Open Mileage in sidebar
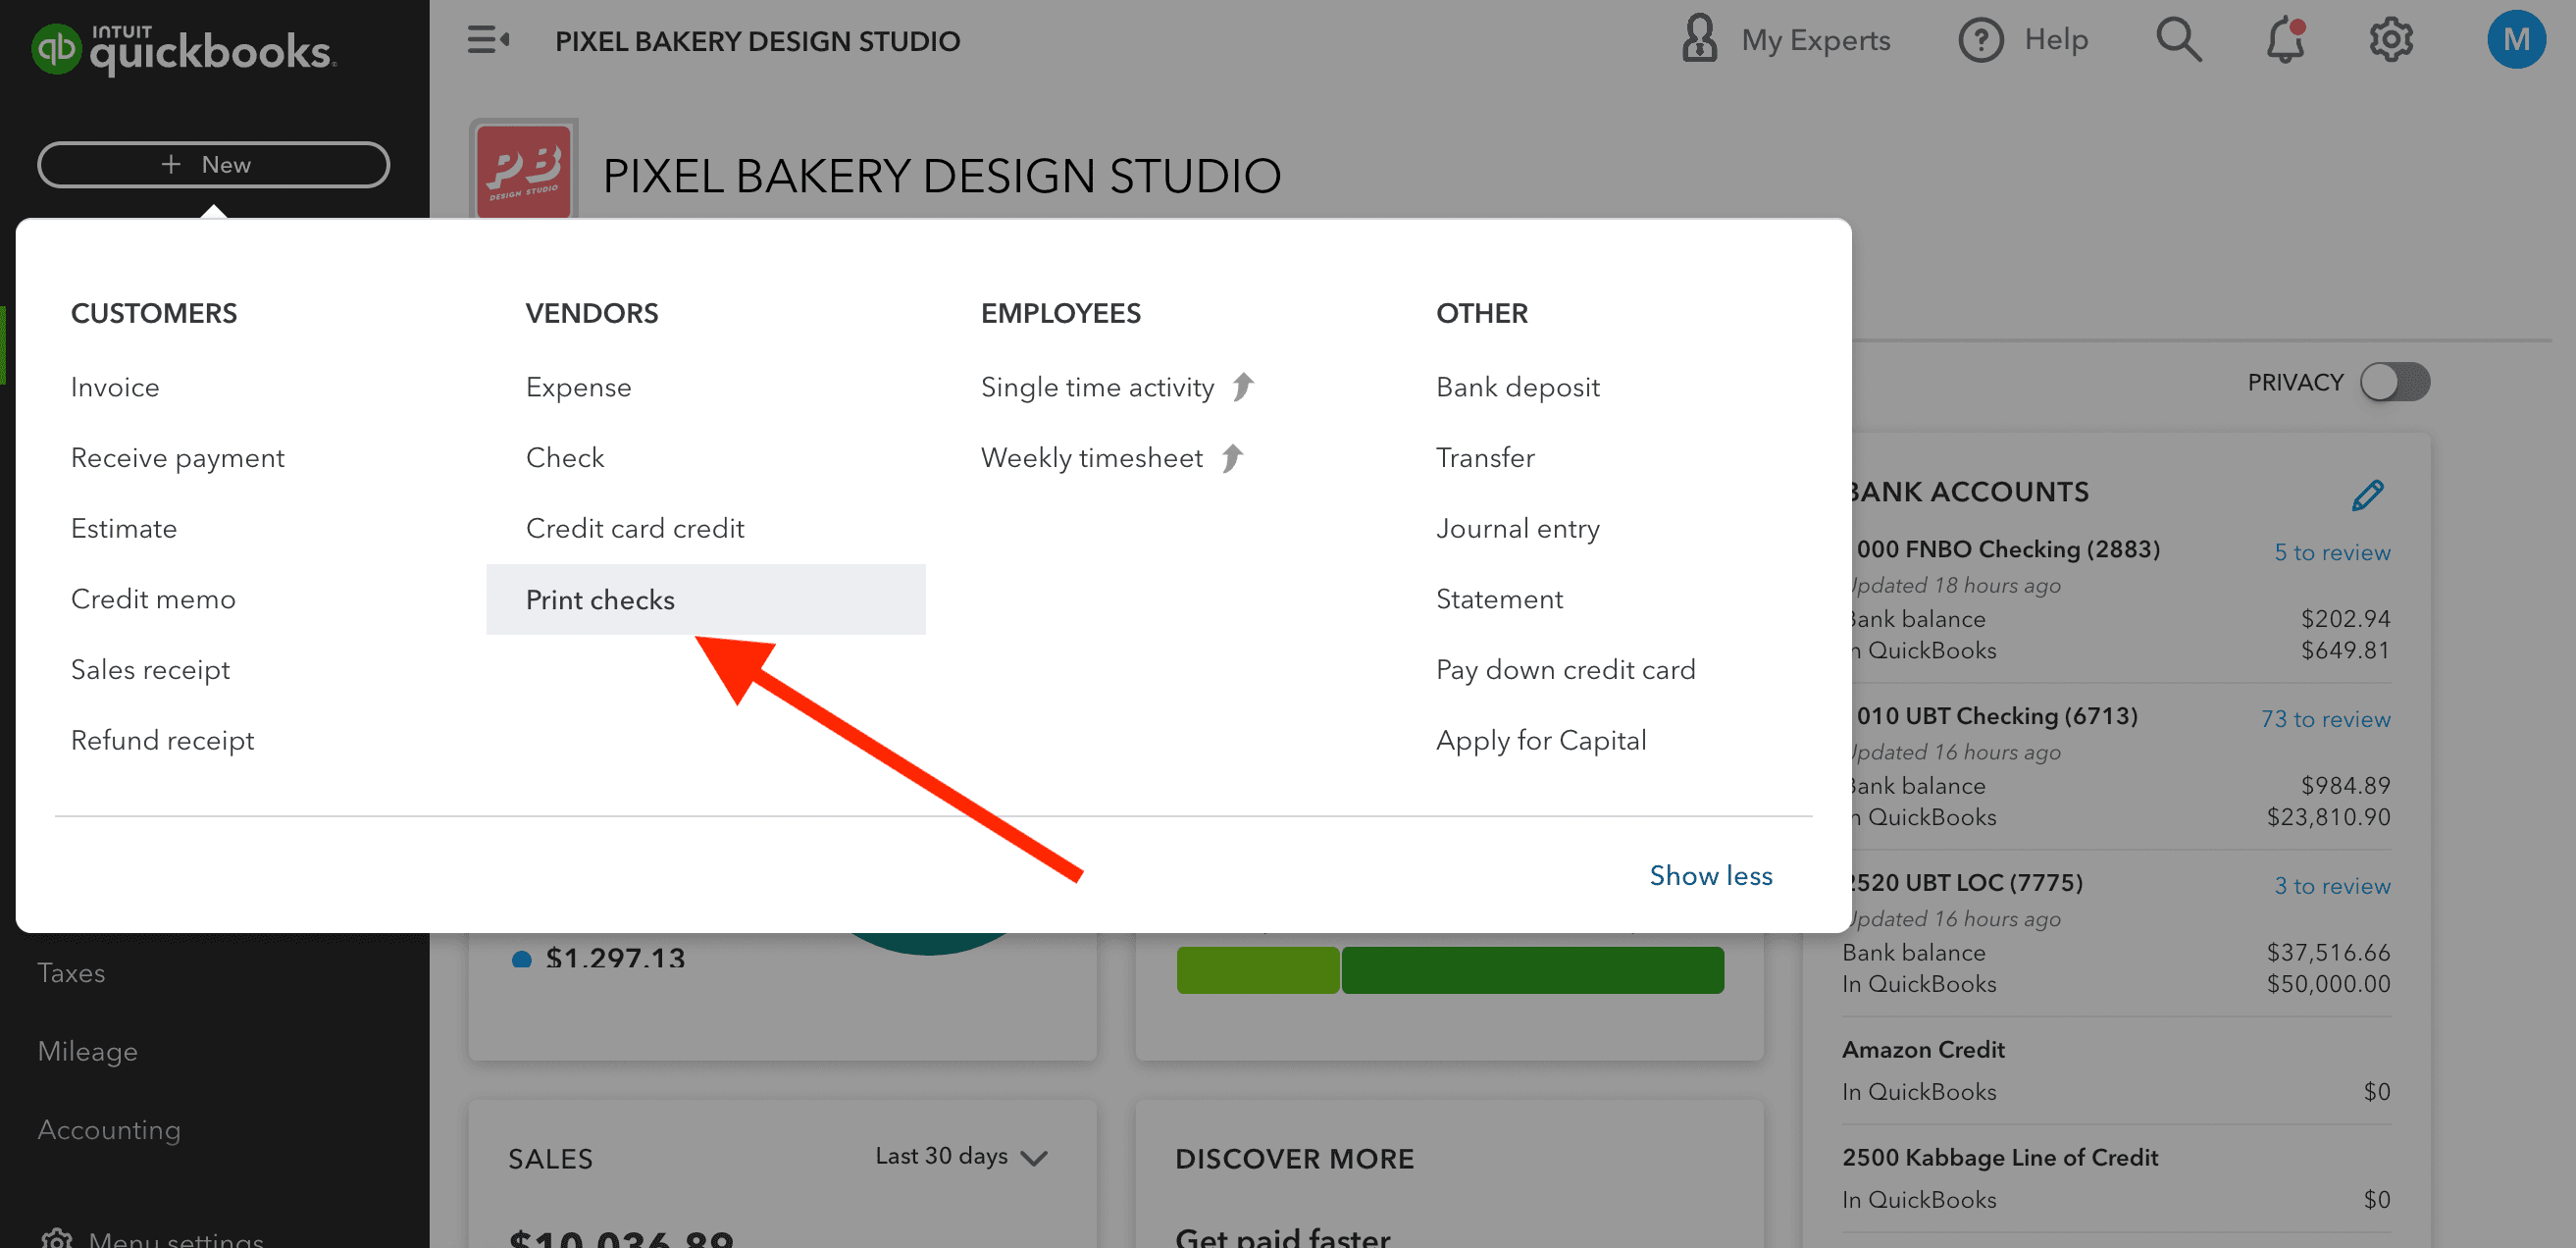This screenshot has width=2576, height=1248. pos(87,1051)
